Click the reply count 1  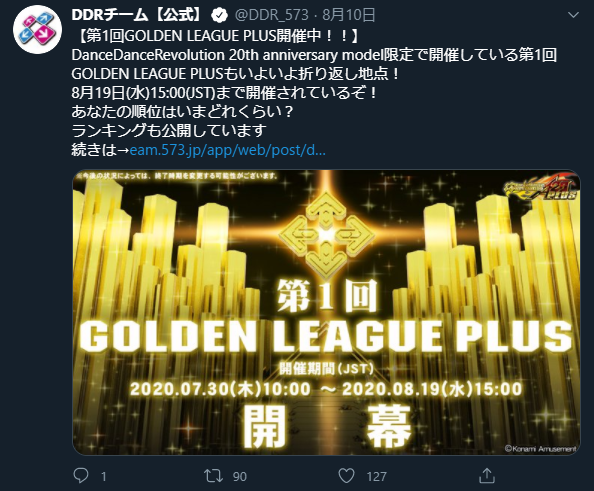pos(103,477)
